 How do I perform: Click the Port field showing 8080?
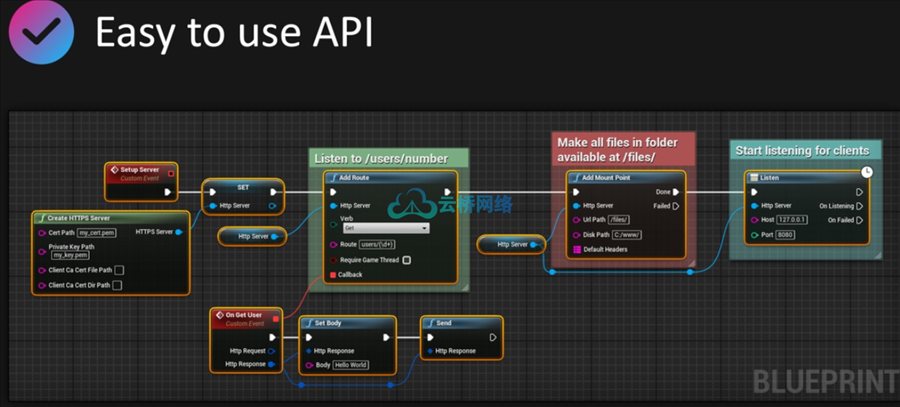point(786,236)
